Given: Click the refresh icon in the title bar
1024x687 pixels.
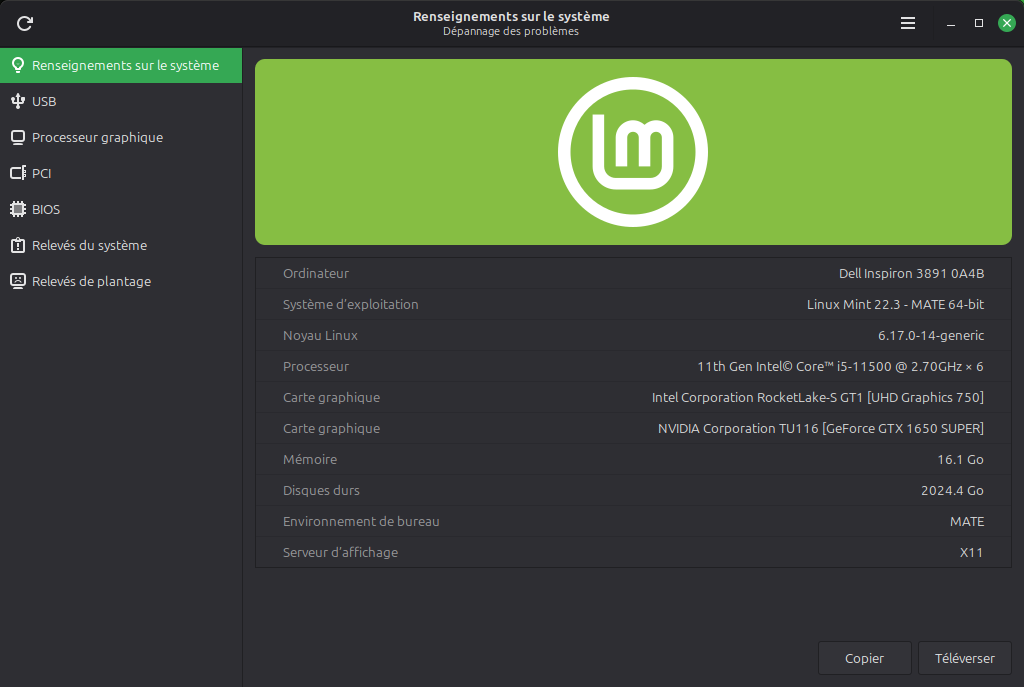Looking at the screenshot, I should 25,24.
